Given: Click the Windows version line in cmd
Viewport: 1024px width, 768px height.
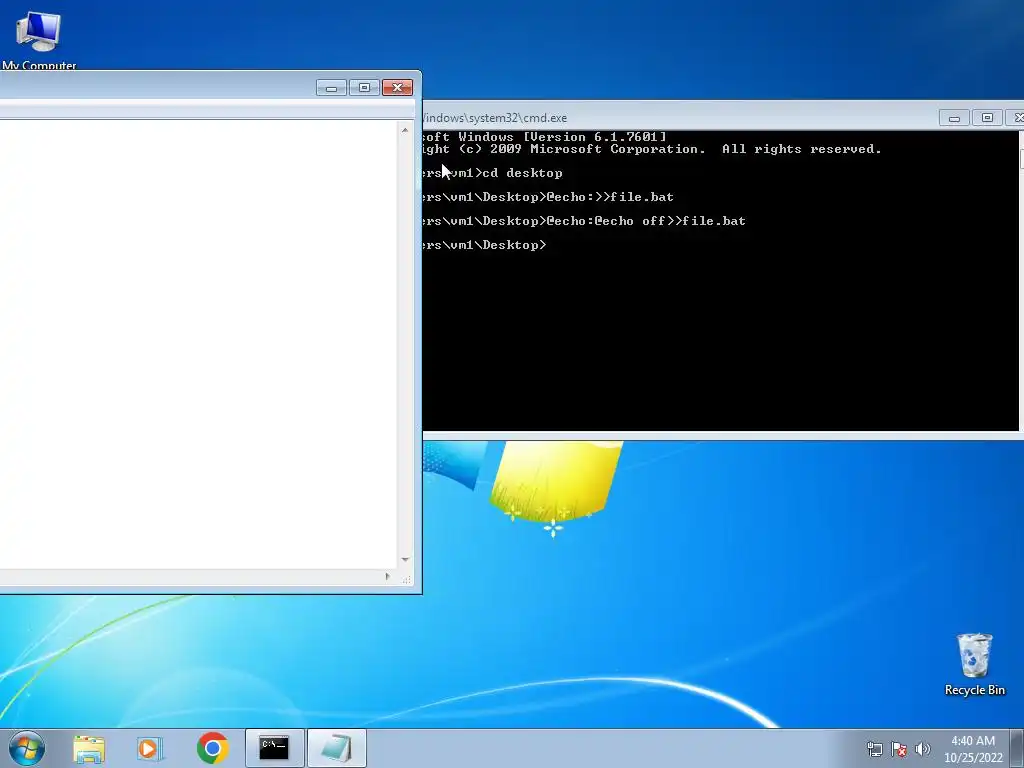Looking at the screenshot, I should pyautogui.click(x=545, y=136).
